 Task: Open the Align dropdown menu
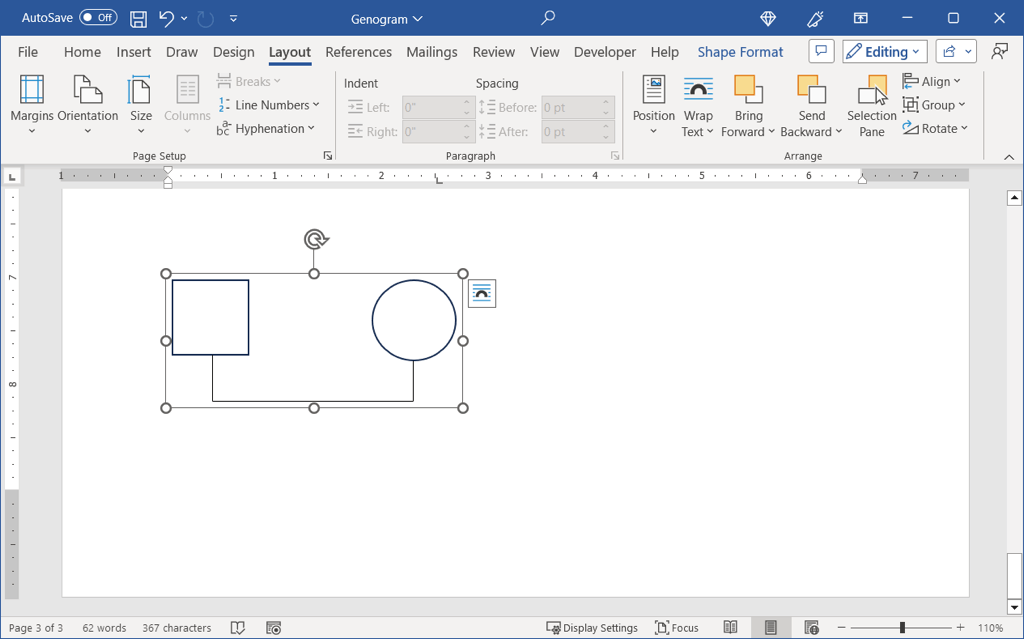(932, 81)
